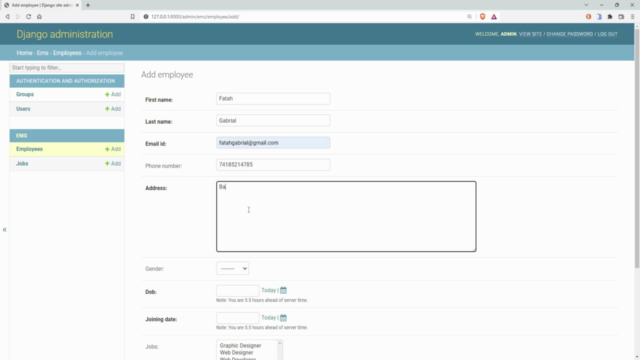Add a new Employee via sidebar plus Add
This screenshot has height=360, width=640.
[x=113, y=149]
